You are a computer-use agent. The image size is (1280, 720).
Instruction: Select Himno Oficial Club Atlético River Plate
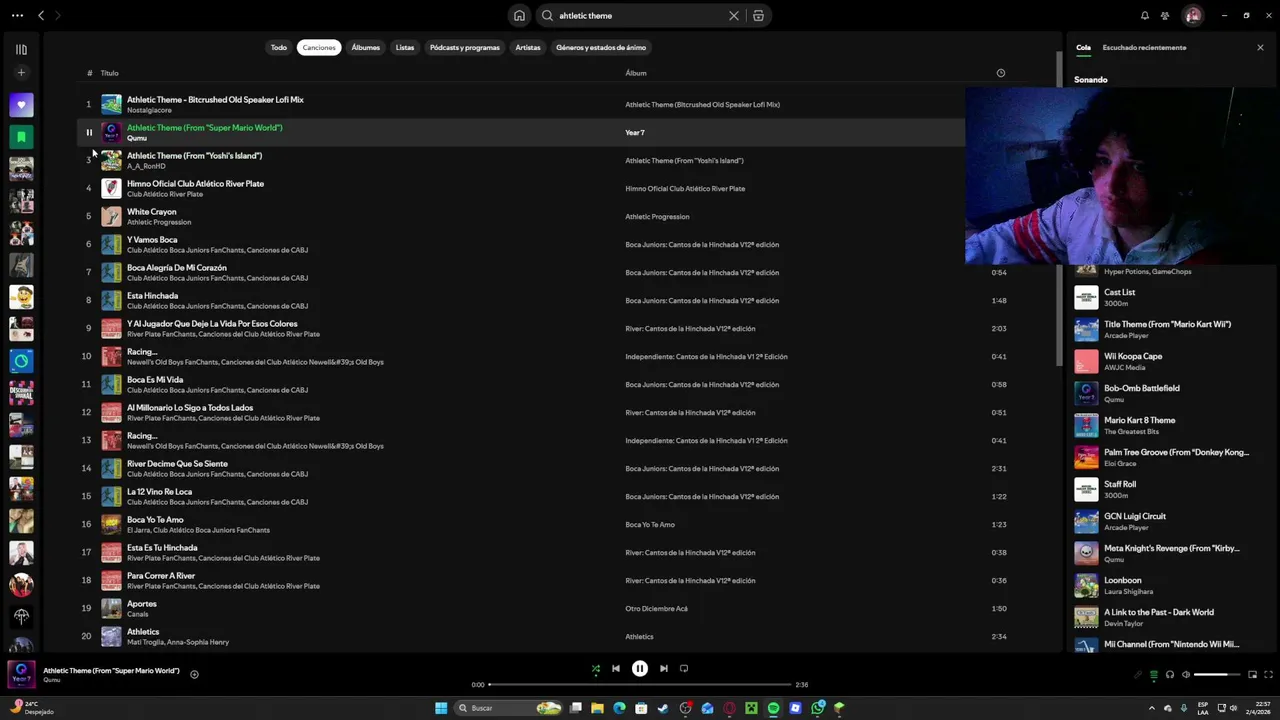click(195, 184)
